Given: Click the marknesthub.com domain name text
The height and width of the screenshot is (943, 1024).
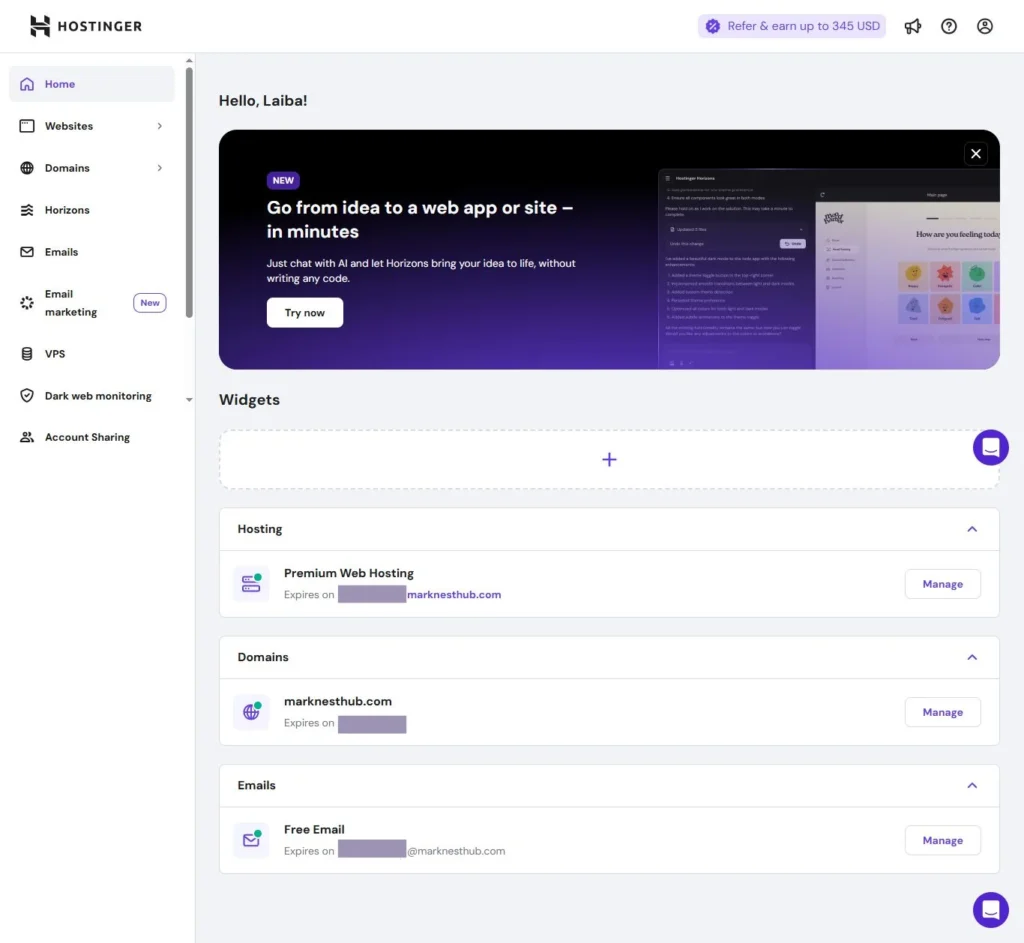Looking at the screenshot, I should tap(338, 701).
